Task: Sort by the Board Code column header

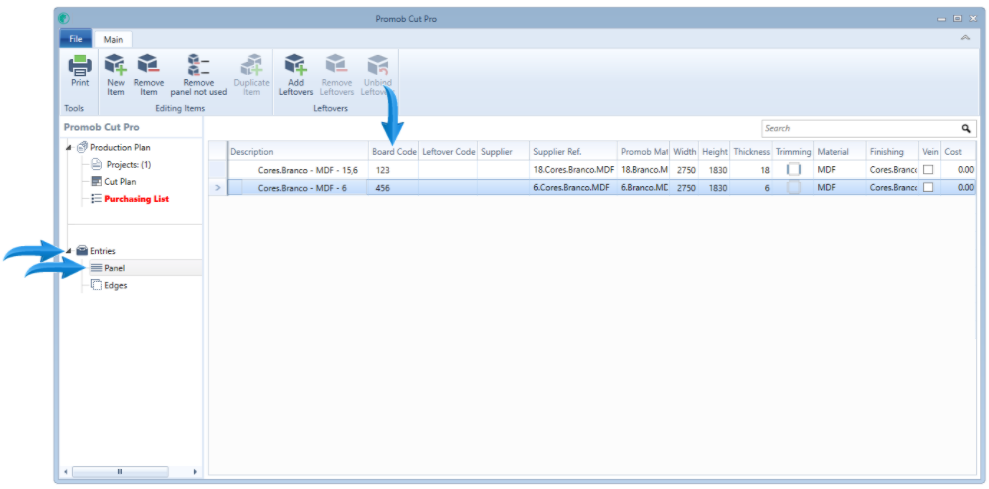Action: pos(394,152)
